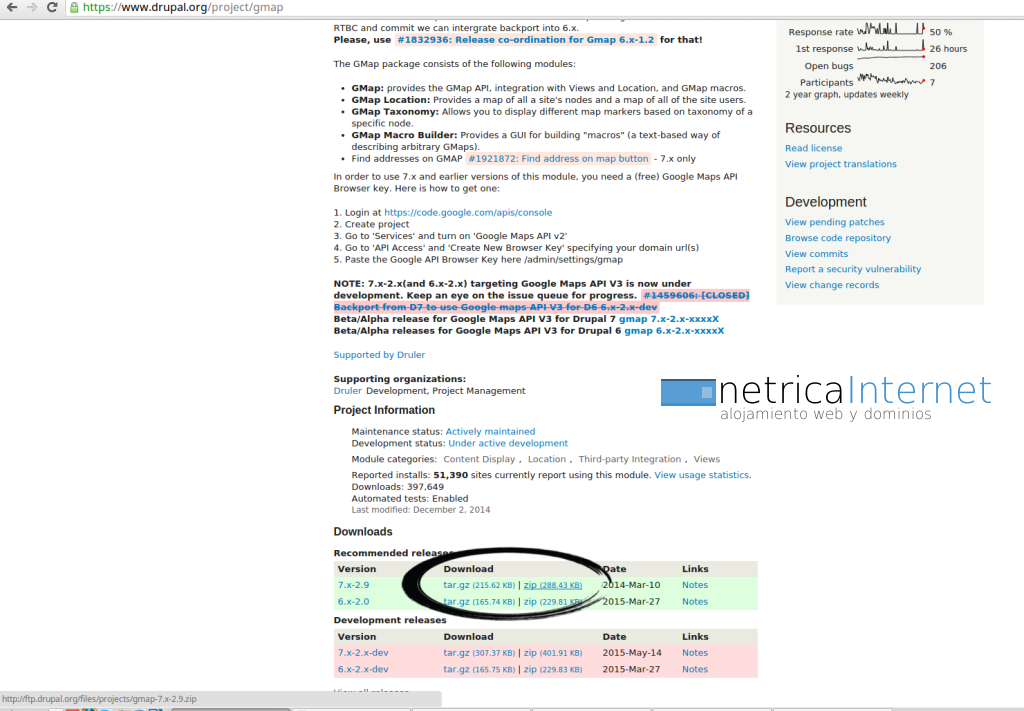Open the code.google.com apis console link
Screen dimensions: 1024x711
click(x=468, y=212)
